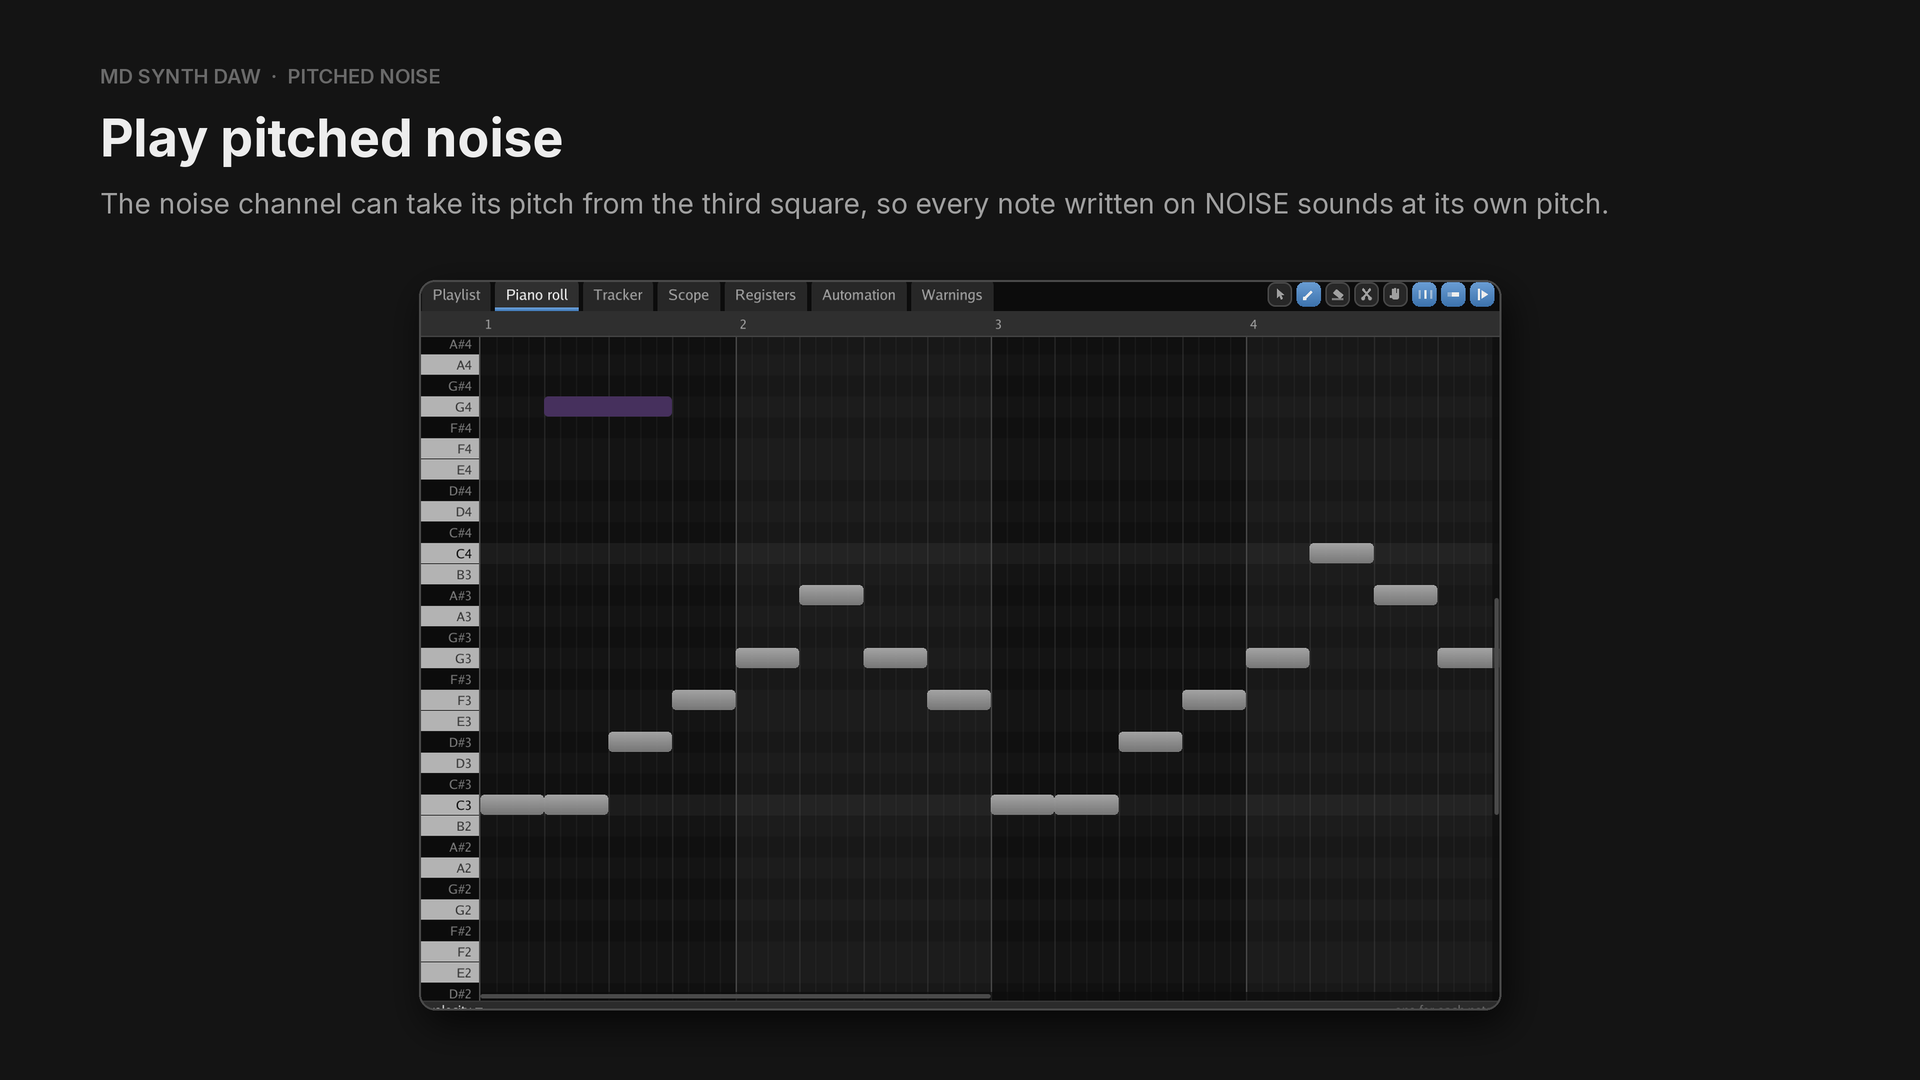Select the arrow pointer tool
The width and height of the screenshot is (1920, 1080).
[x=1279, y=295]
